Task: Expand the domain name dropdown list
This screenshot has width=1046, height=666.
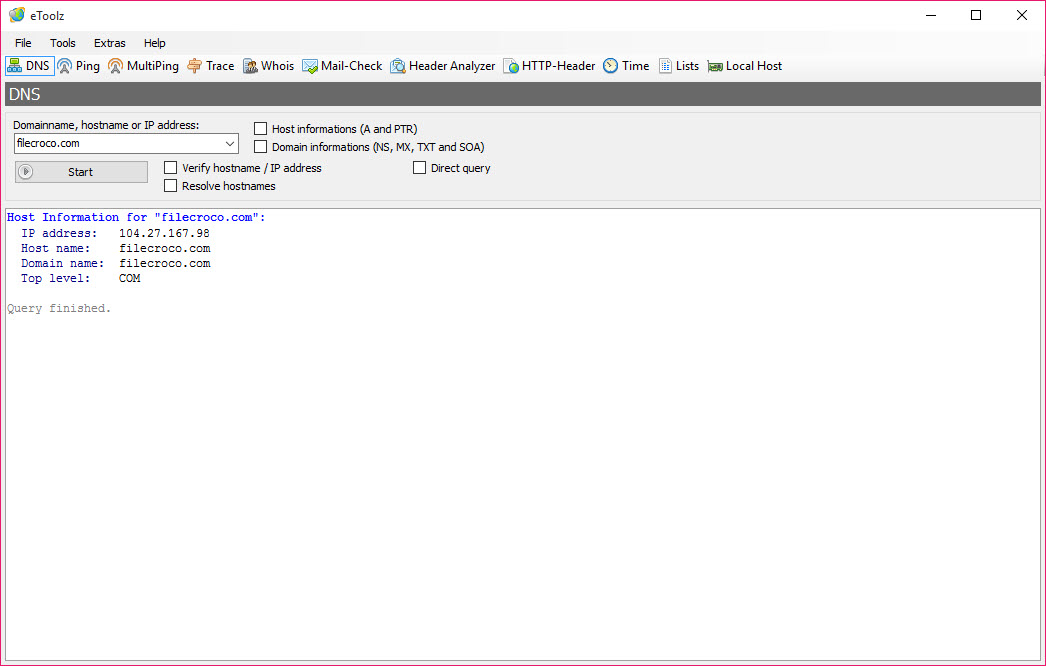Action: click(230, 144)
